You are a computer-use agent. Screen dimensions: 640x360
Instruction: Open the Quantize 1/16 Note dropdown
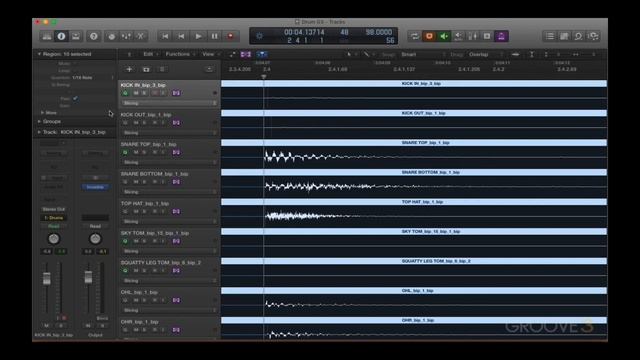[92, 78]
